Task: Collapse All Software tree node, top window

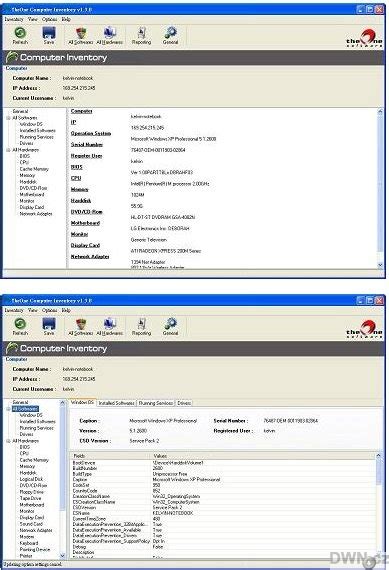Action: [x=8, y=118]
